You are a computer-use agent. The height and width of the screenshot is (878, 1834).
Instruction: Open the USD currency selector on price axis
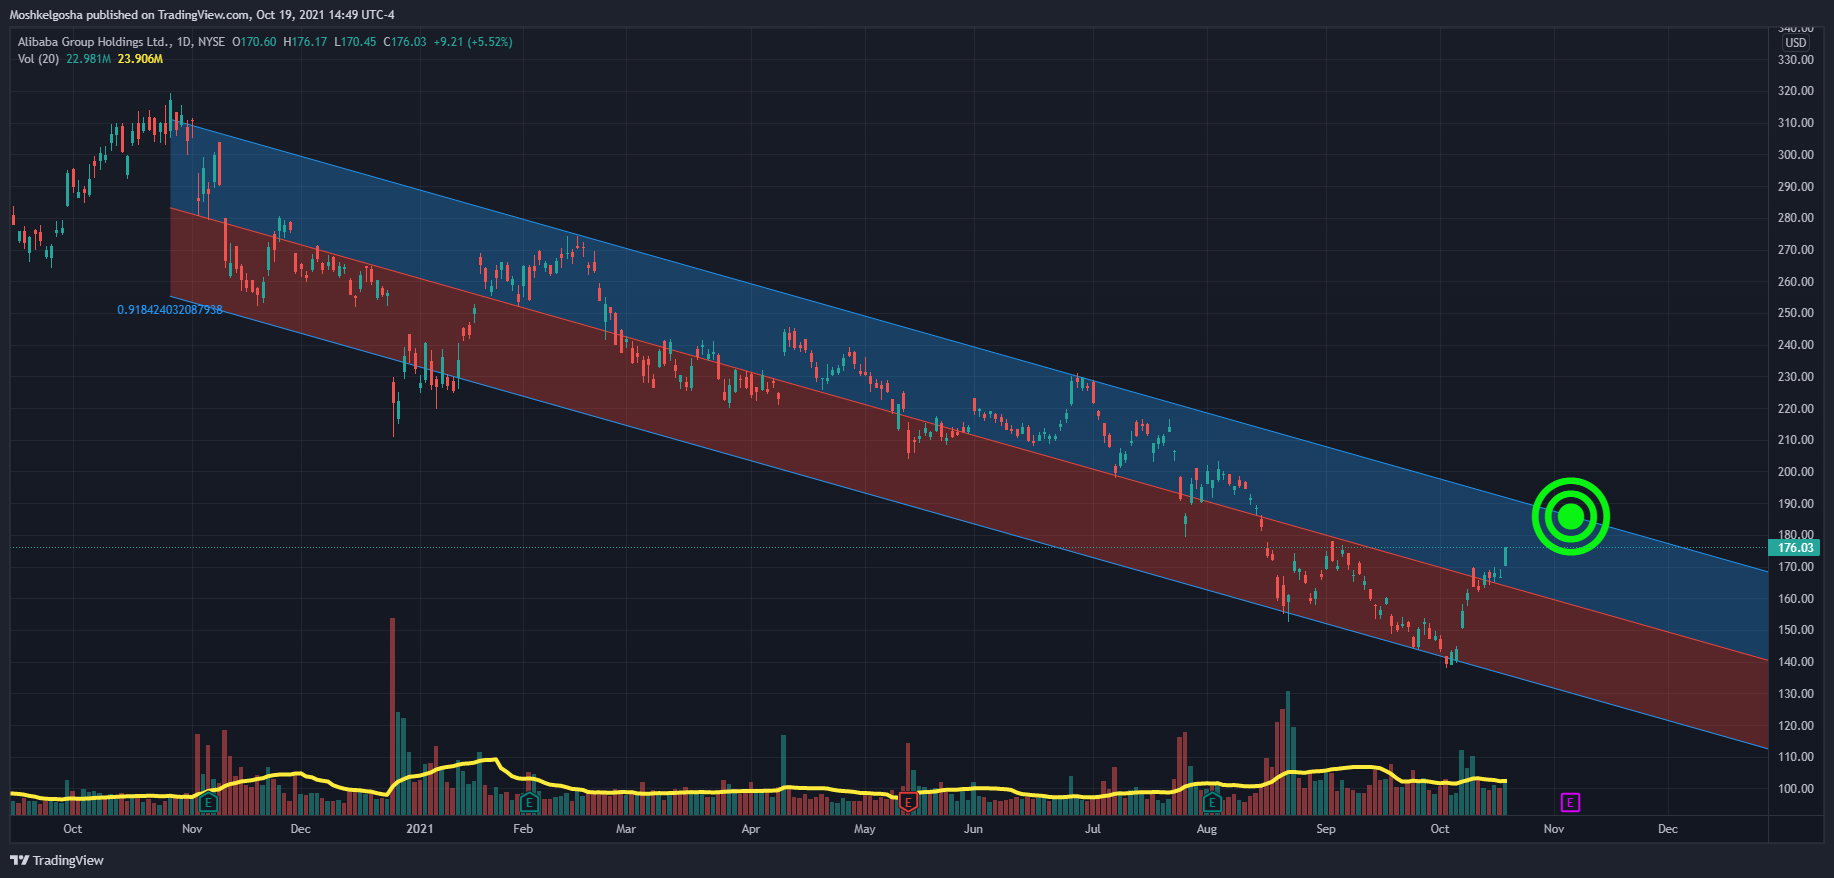click(1796, 43)
